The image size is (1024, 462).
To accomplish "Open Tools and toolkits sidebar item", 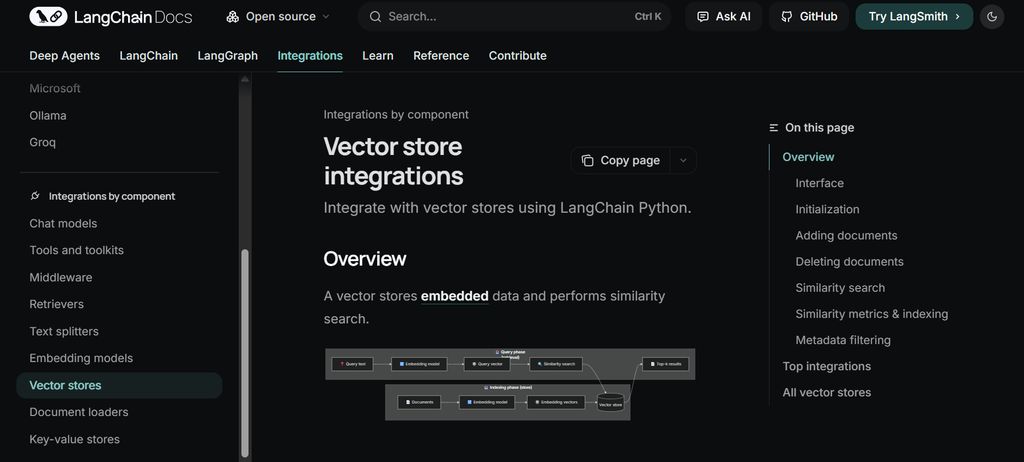I will 76,250.
